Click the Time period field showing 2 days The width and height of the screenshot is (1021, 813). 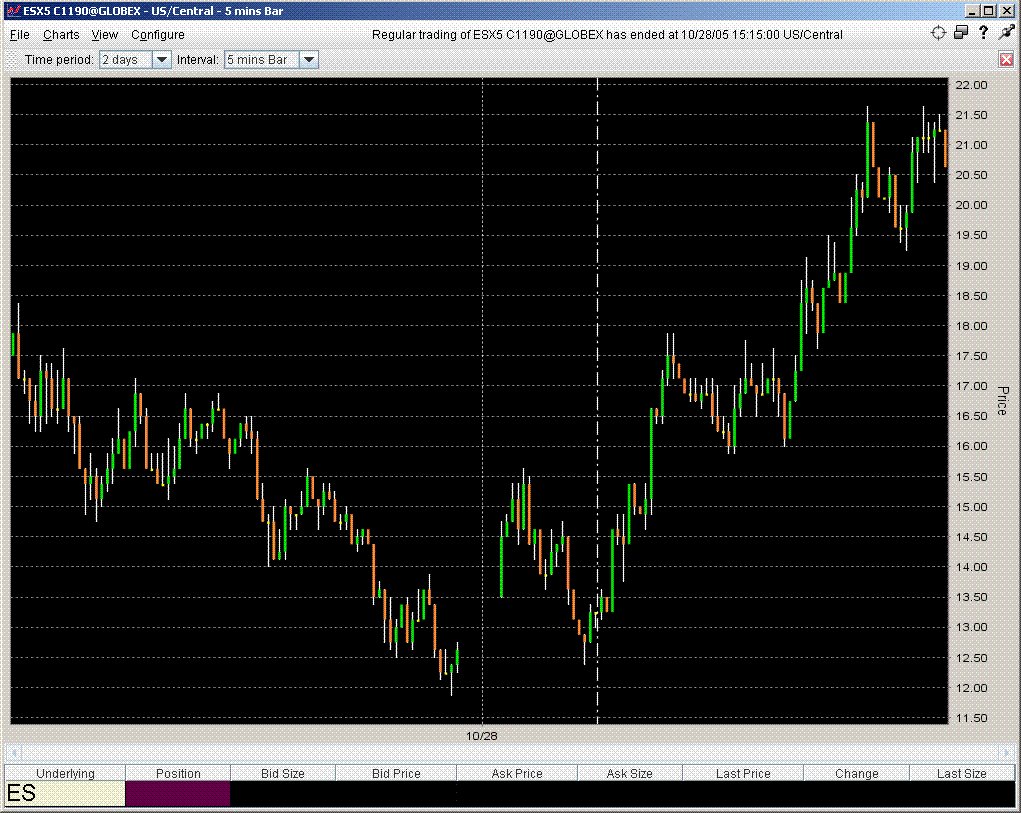coord(126,60)
